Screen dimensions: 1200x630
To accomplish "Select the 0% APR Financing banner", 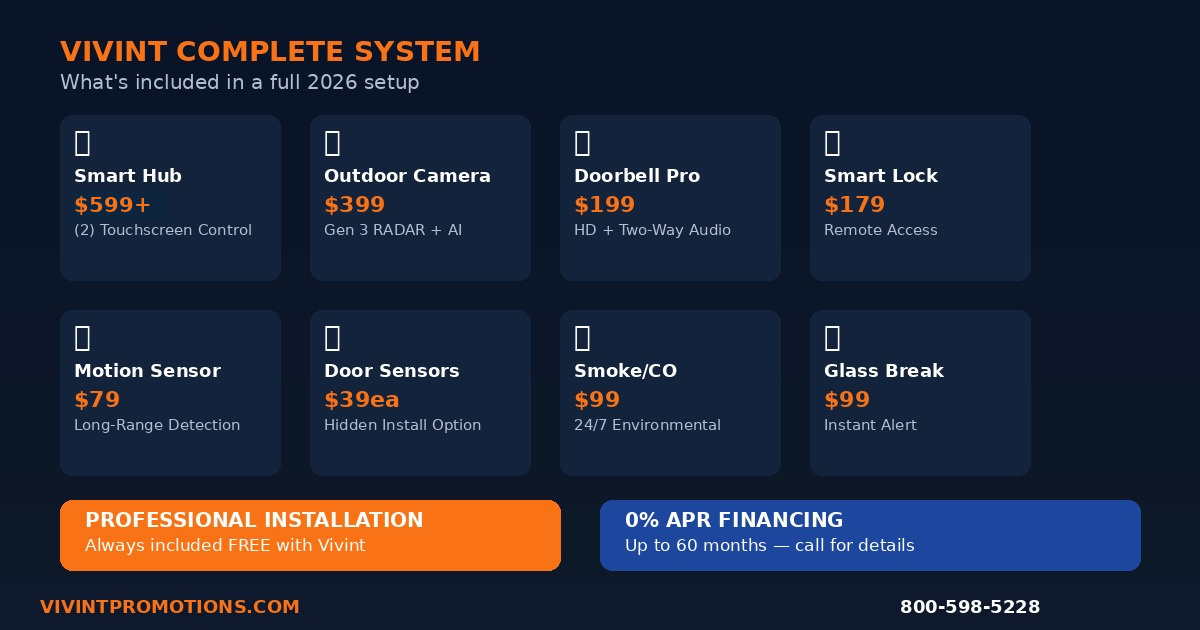I will pos(870,535).
